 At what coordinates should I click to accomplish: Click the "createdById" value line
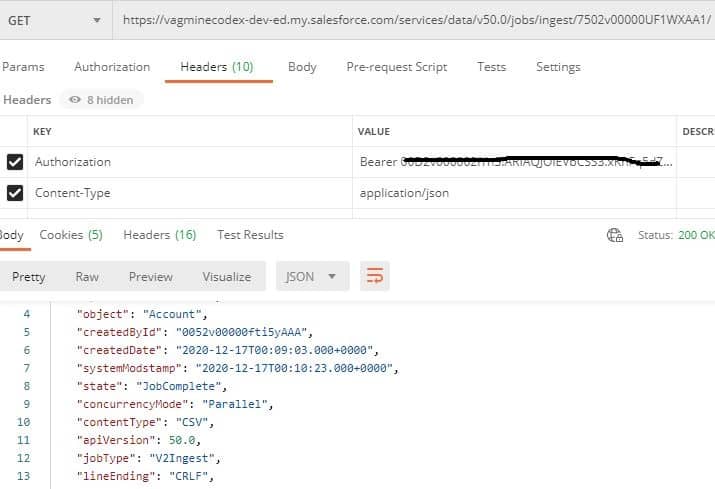pyautogui.click(x=195, y=332)
